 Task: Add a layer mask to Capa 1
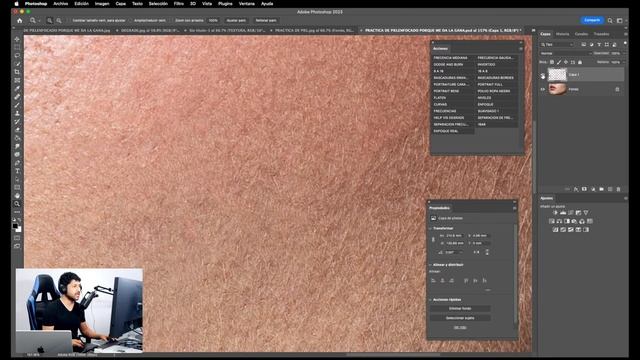point(584,189)
